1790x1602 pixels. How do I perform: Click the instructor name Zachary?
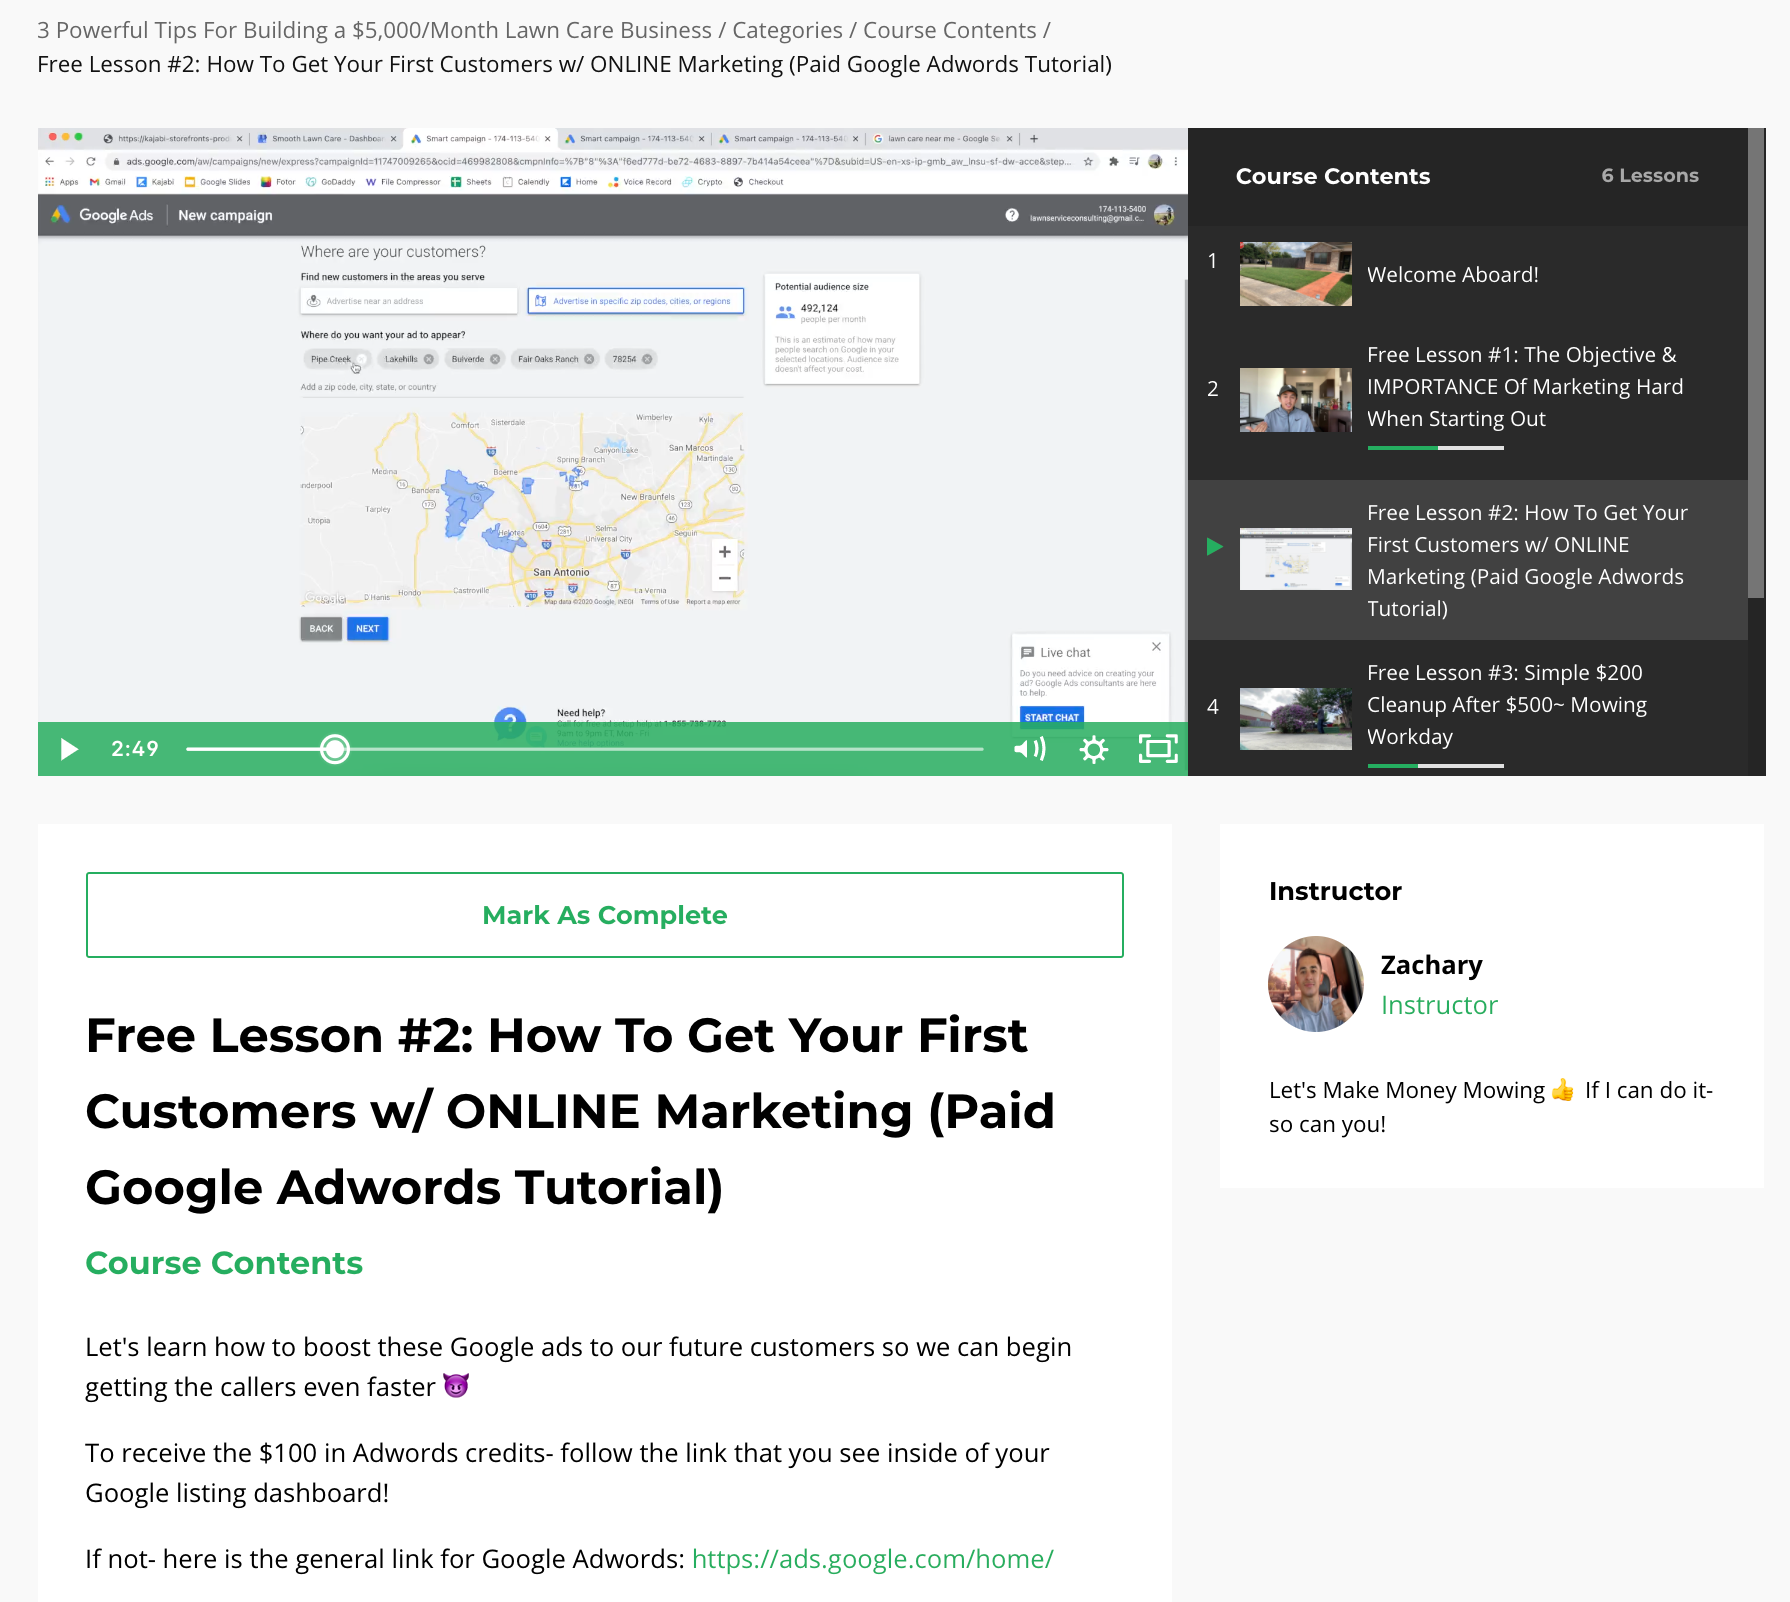[1431, 965]
